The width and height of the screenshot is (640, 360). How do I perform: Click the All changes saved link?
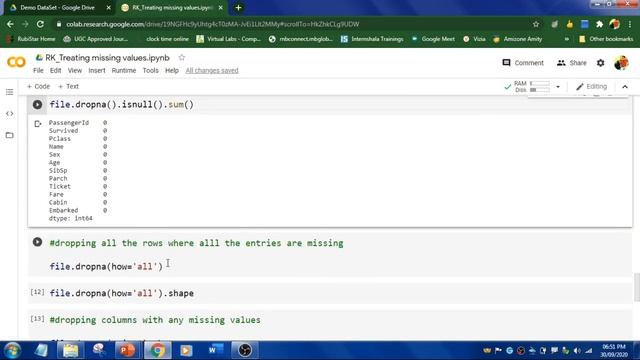coord(212,71)
